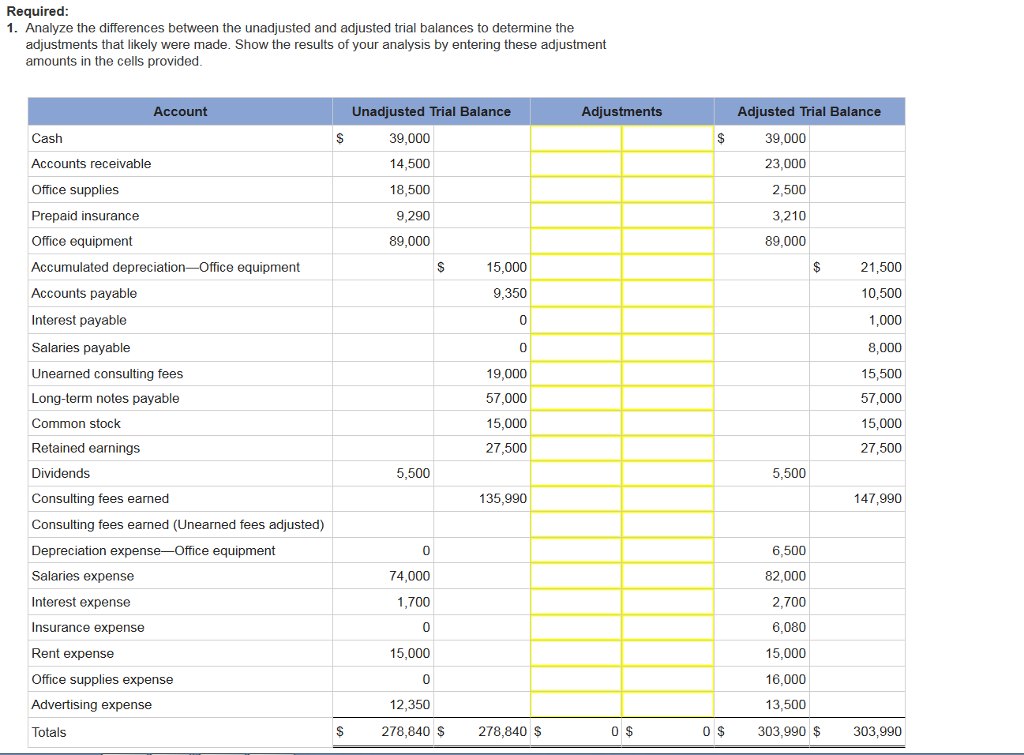The height and width of the screenshot is (755, 1024).
Task: Click the adjustment debit cell for Cash
Action: [577, 138]
